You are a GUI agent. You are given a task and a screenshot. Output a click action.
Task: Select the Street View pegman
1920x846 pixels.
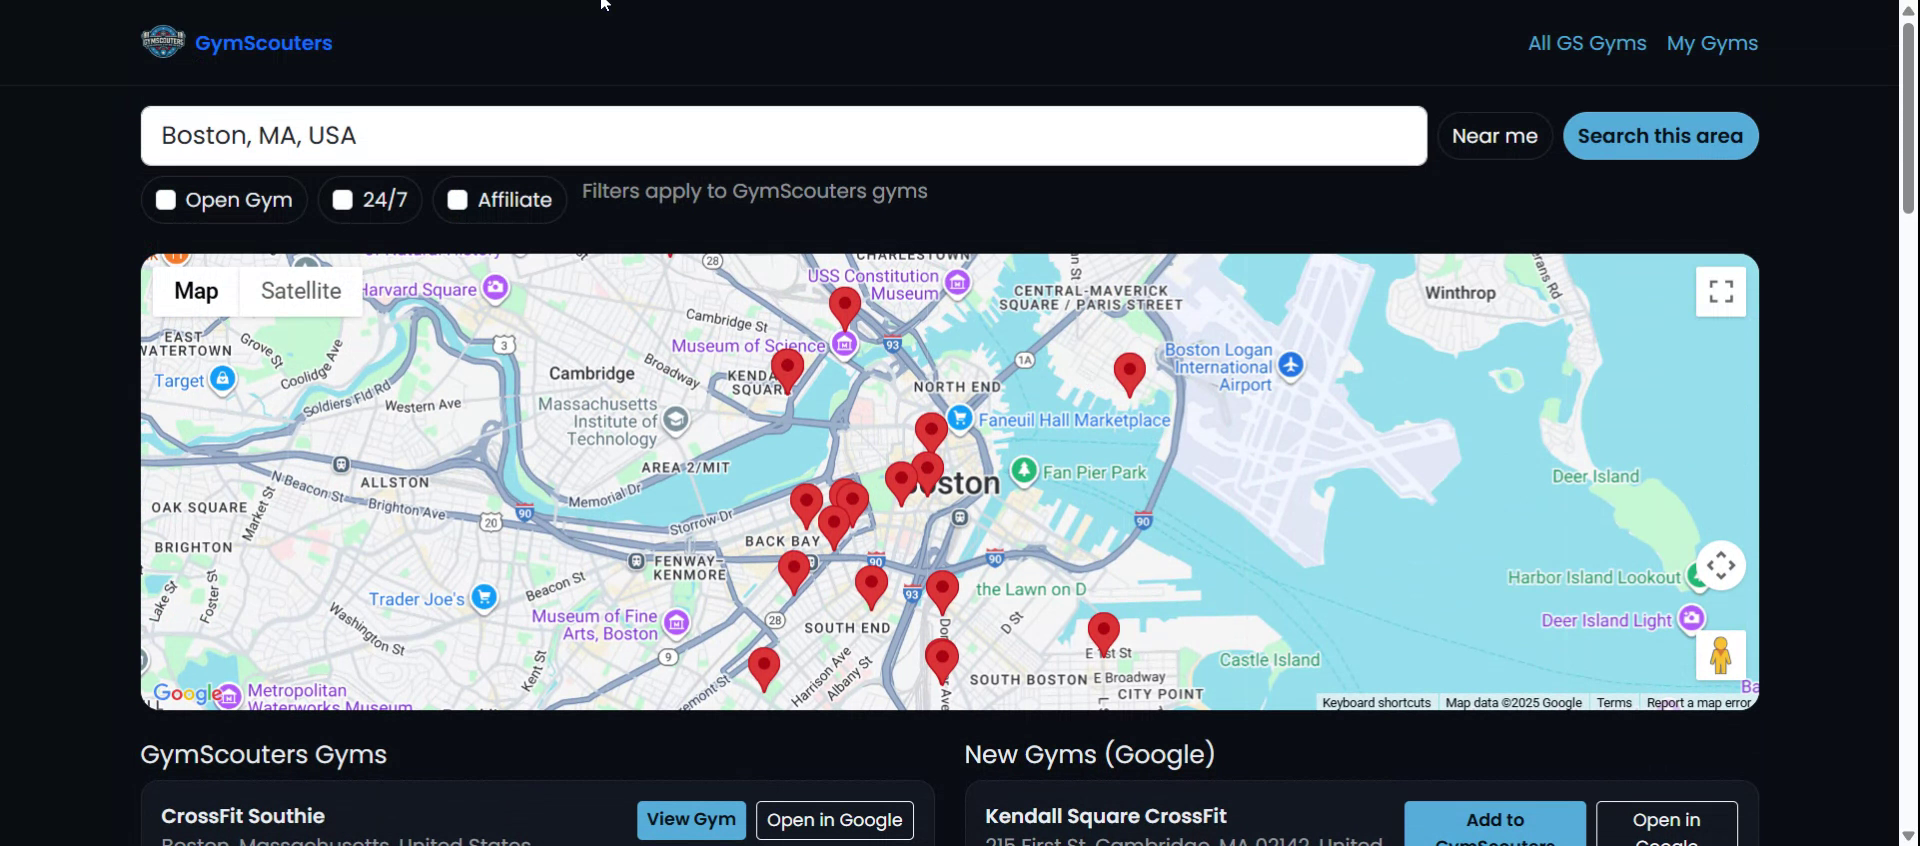coord(1720,655)
